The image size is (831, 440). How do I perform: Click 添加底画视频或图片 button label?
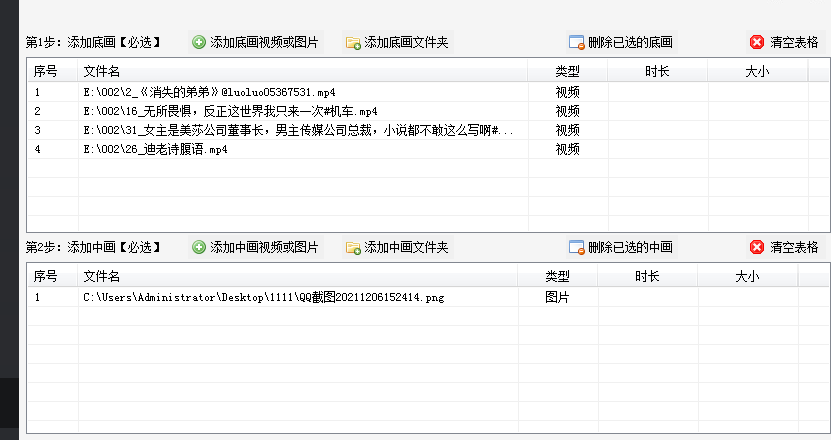pos(264,42)
